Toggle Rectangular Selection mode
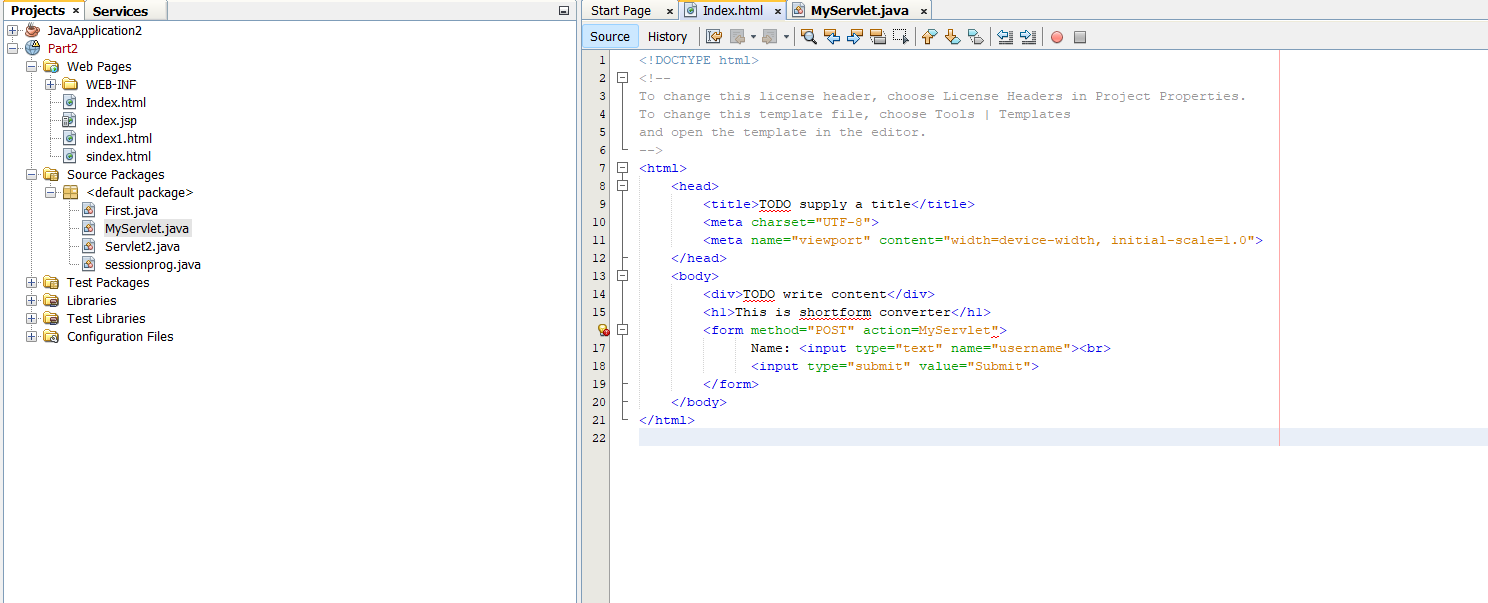Screen dimensions: 1488x603 (900, 37)
